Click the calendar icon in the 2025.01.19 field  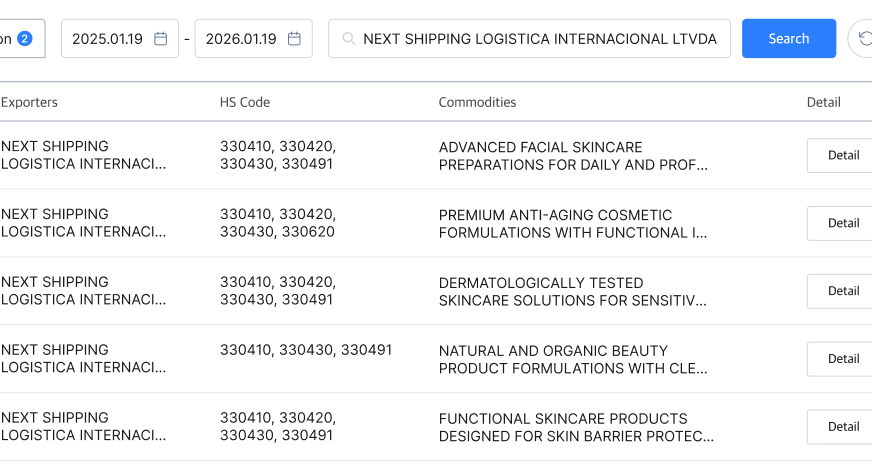160,39
